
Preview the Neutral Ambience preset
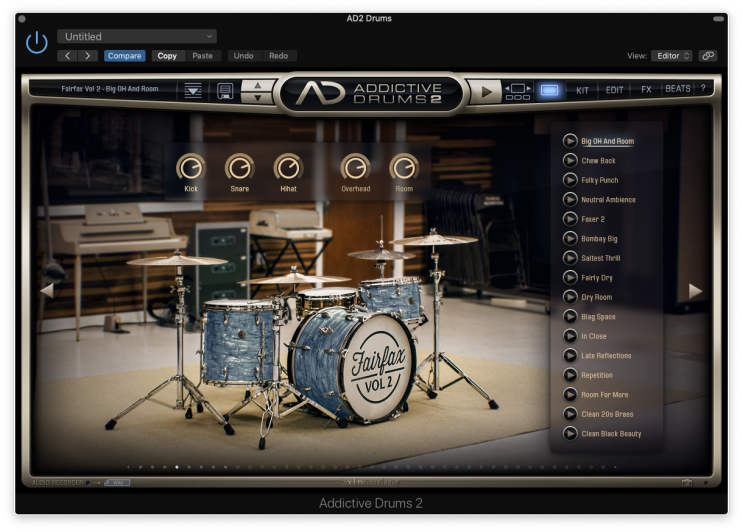tap(570, 199)
